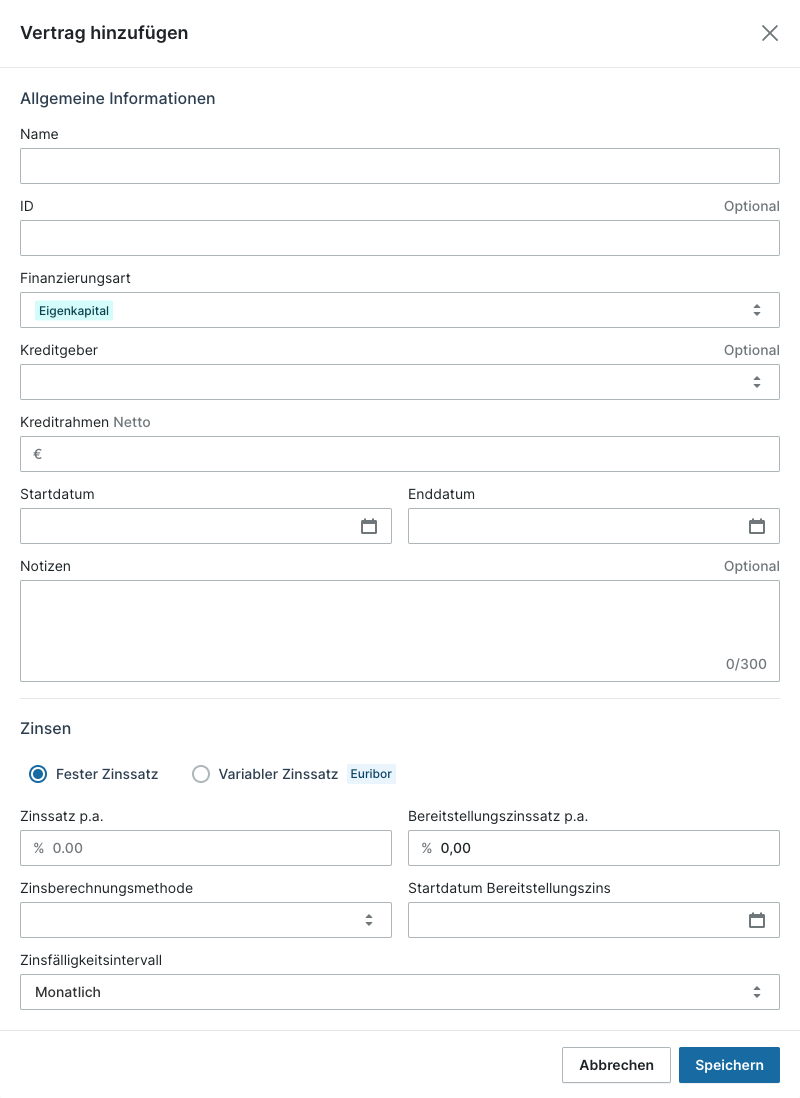Click percent symbol in Zinssatz p.a. field
Viewport: 800px width, 1098px height.
point(39,848)
